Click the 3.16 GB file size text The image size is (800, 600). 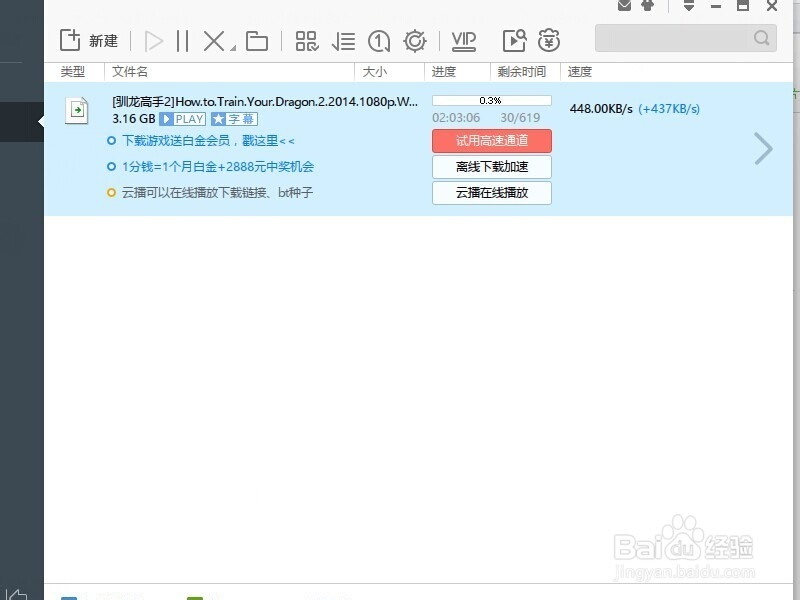pyautogui.click(x=134, y=119)
